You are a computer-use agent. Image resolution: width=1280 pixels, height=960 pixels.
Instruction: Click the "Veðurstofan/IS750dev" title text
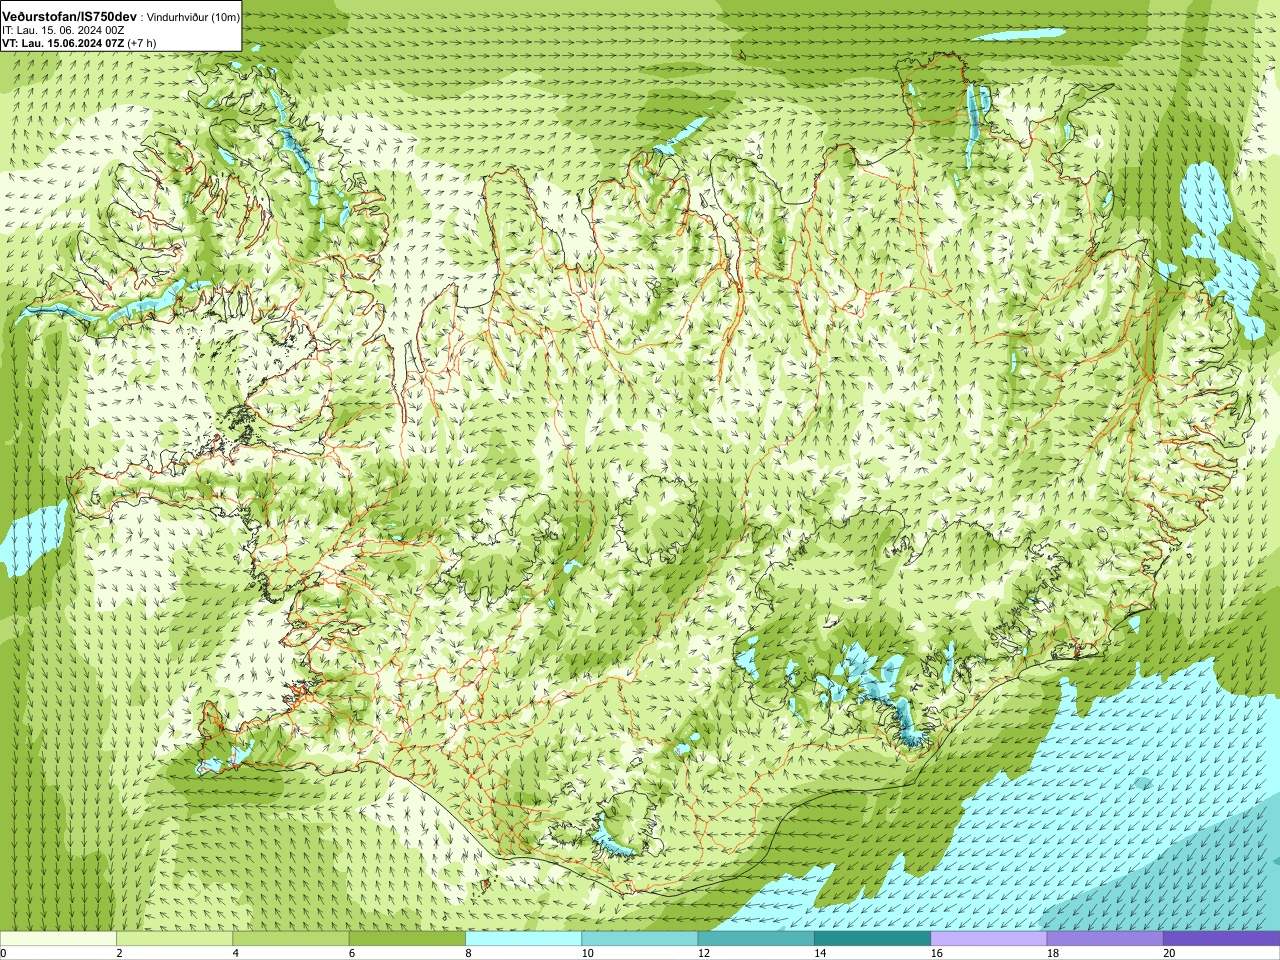pyautogui.click(x=70, y=17)
